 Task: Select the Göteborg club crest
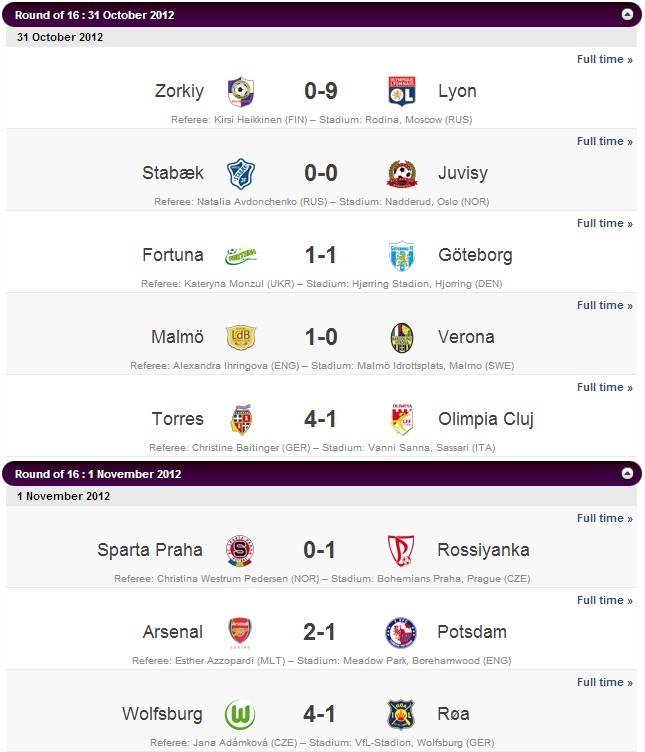point(401,256)
